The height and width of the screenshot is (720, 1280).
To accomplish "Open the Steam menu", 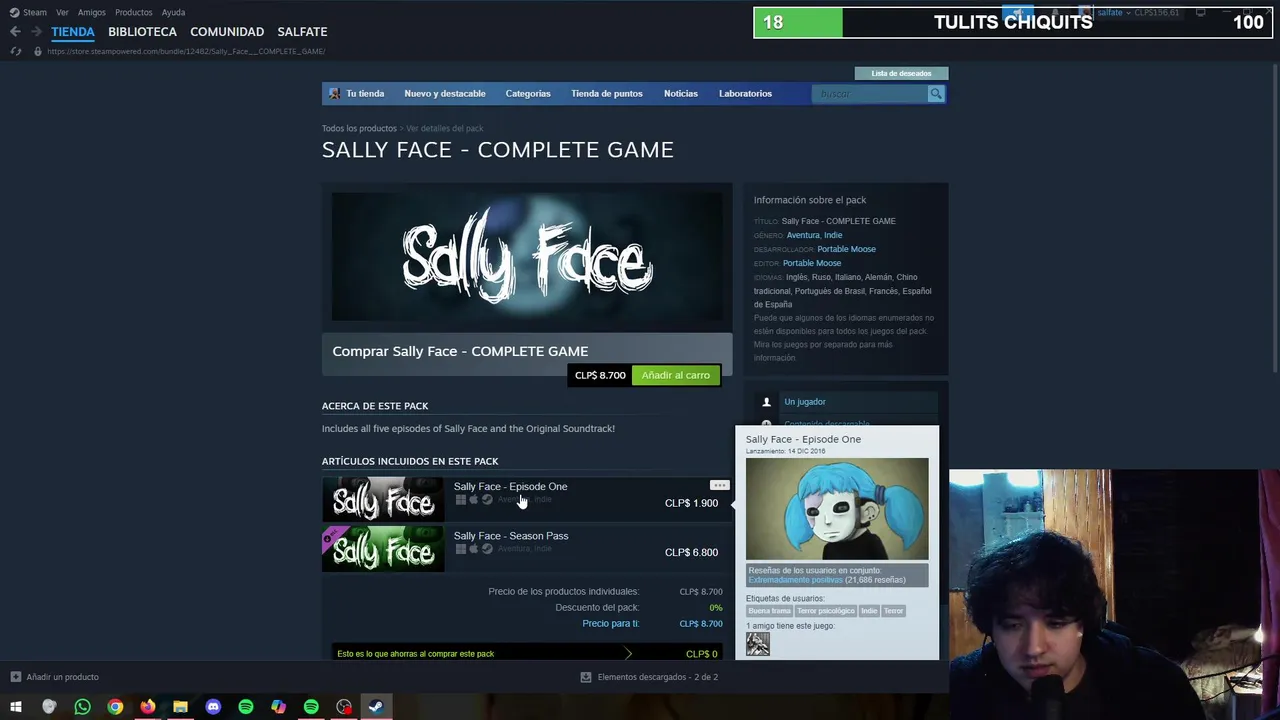I will click(x=35, y=12).
